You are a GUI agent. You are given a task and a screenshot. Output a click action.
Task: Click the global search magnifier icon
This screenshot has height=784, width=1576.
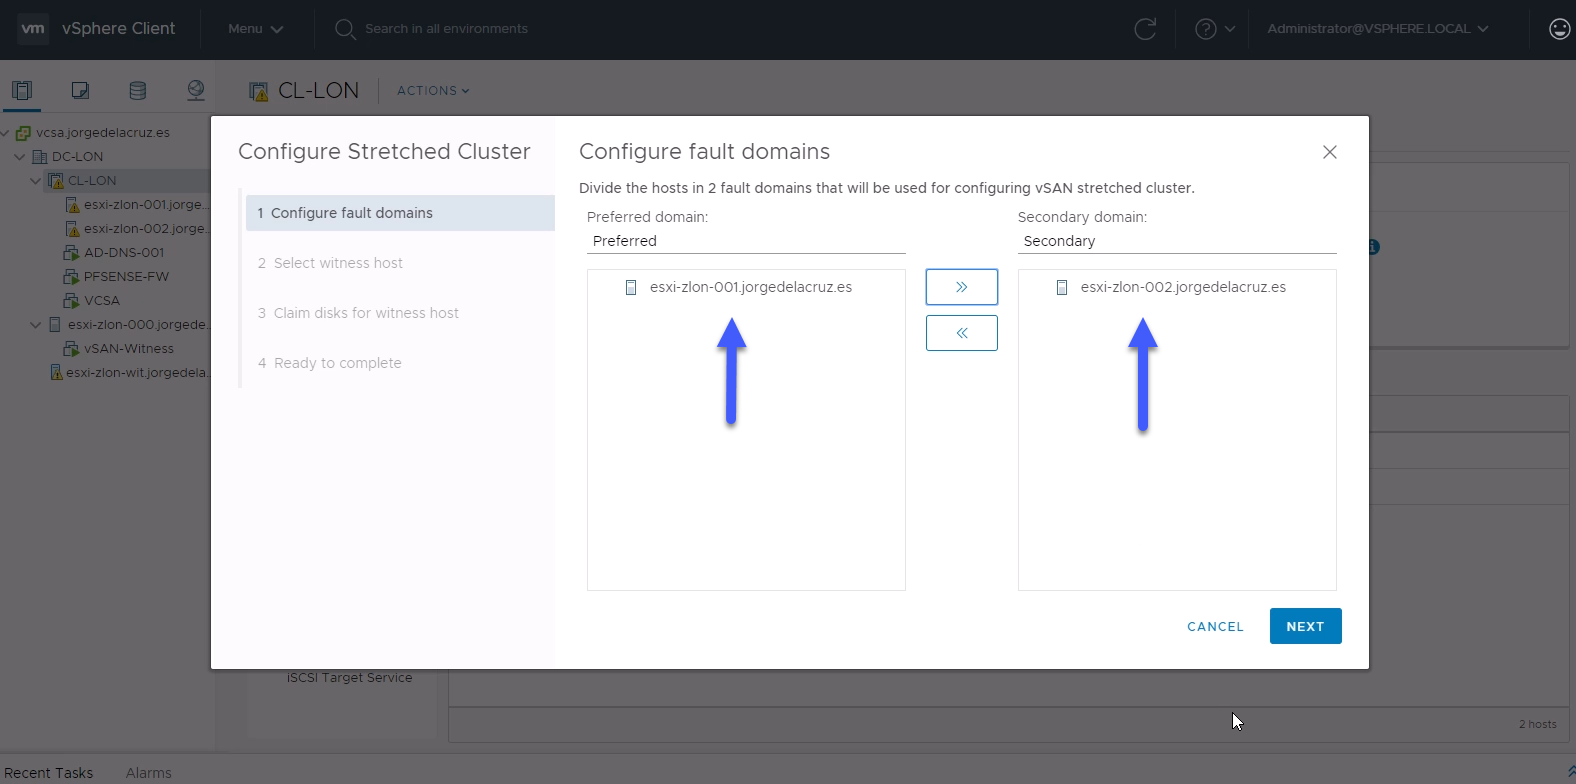[345, 29]
